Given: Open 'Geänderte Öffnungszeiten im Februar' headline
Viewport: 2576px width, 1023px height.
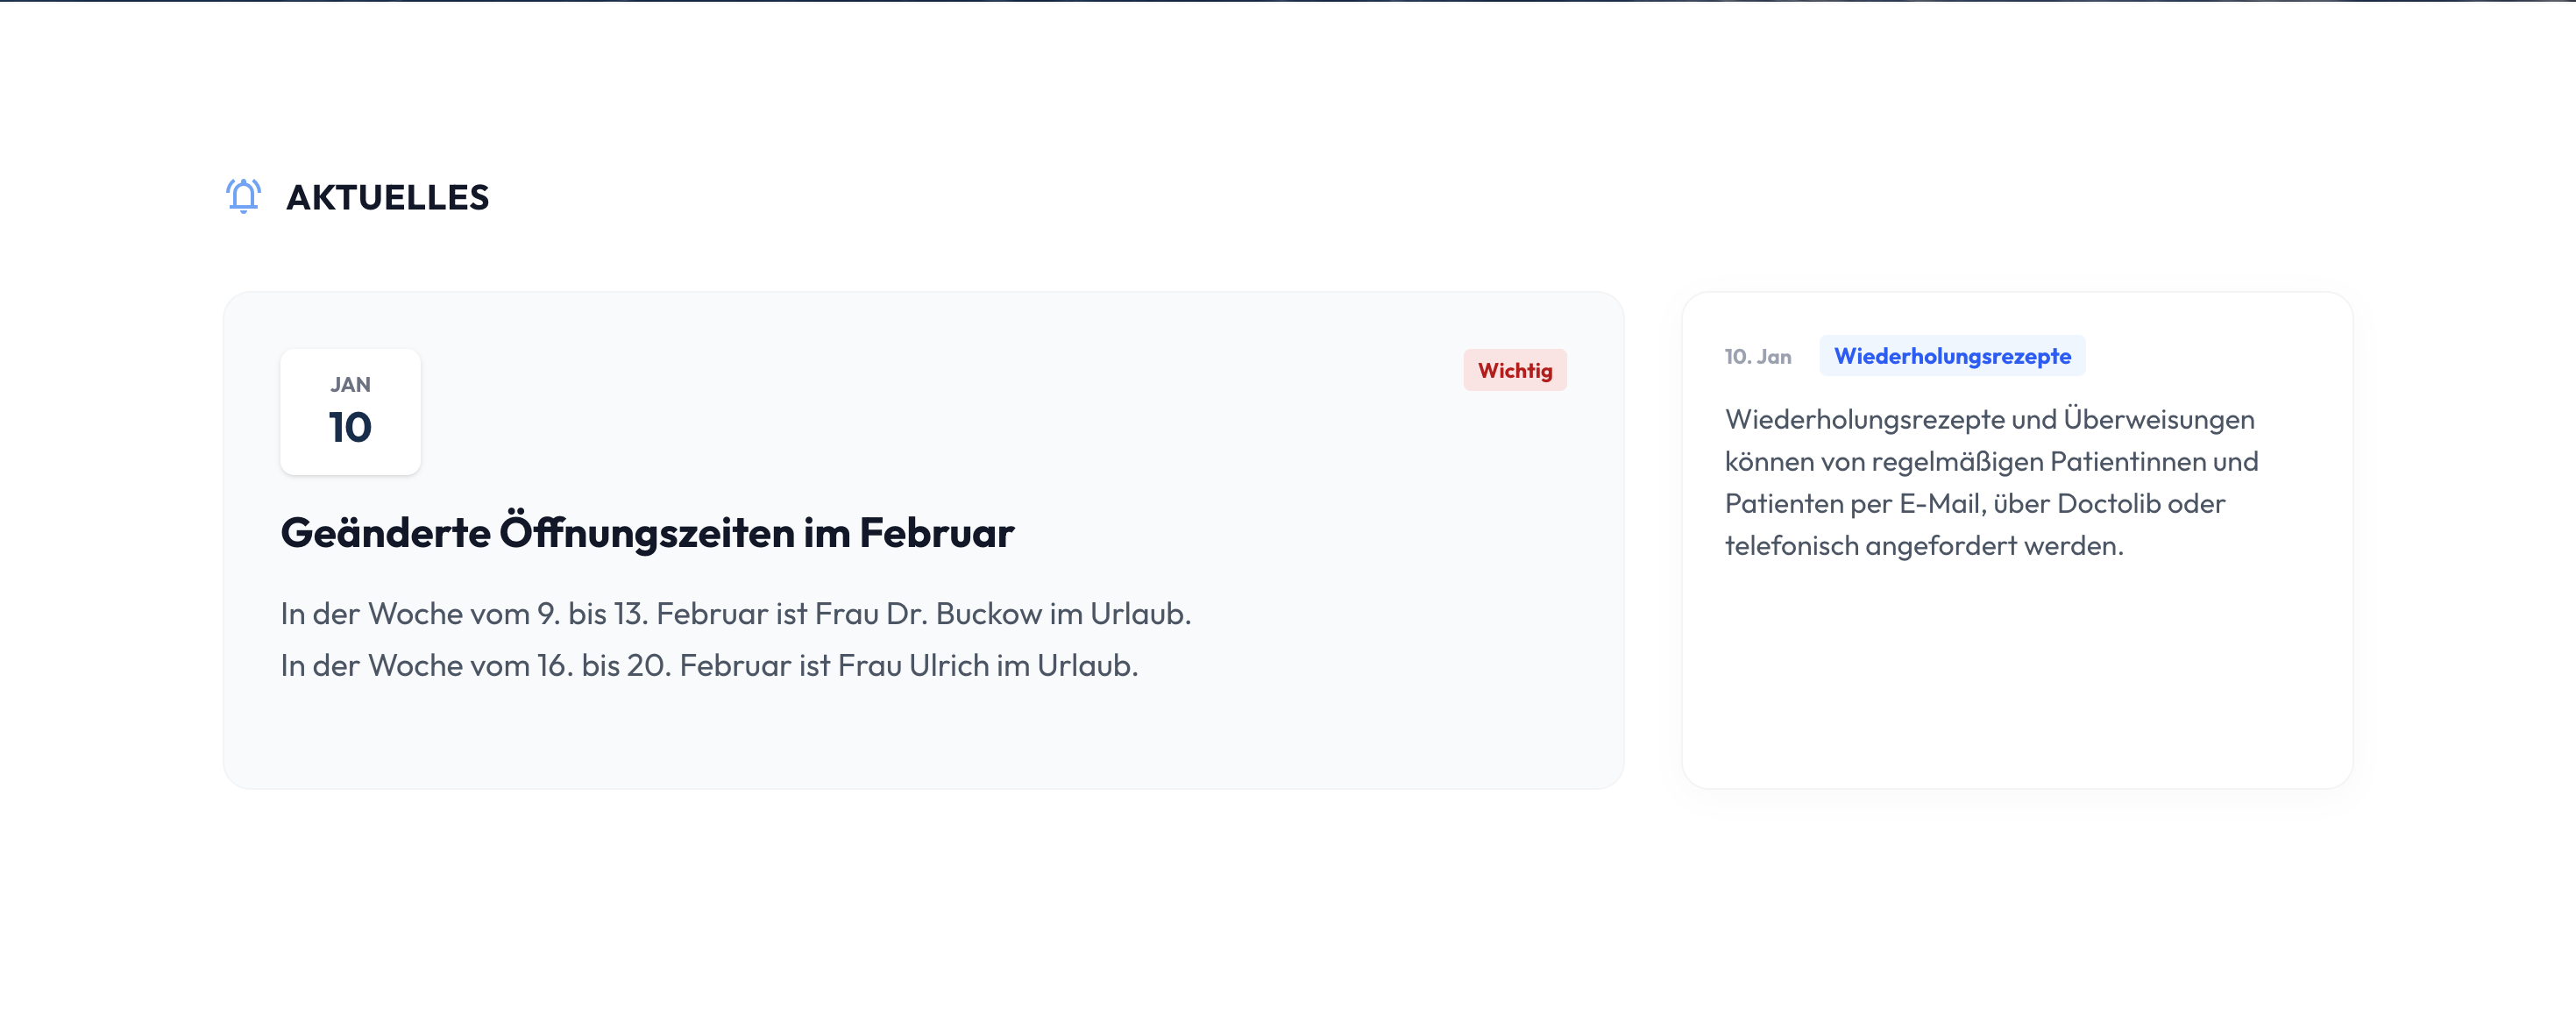Looking at the screenshot, I should 647,533.
